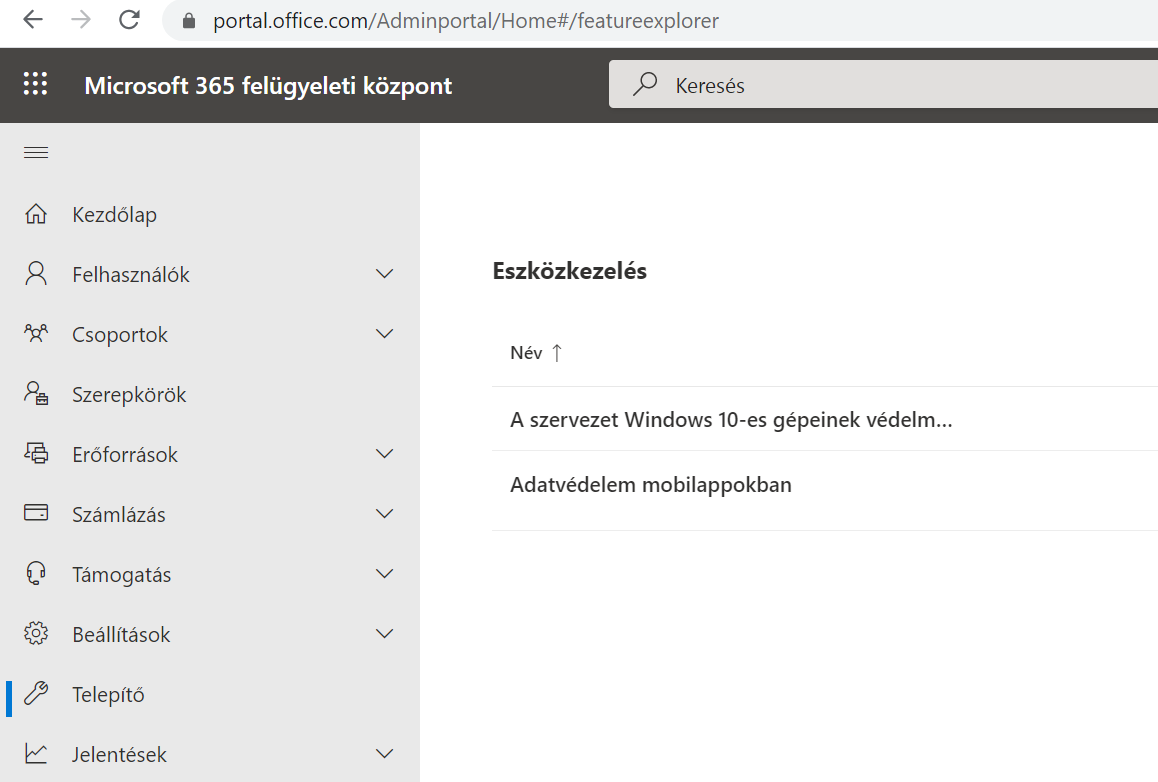The height and width of the screenshot is (782, 1158).
Task: Expand the Jelentések chevron
Action: pos(384,753)
